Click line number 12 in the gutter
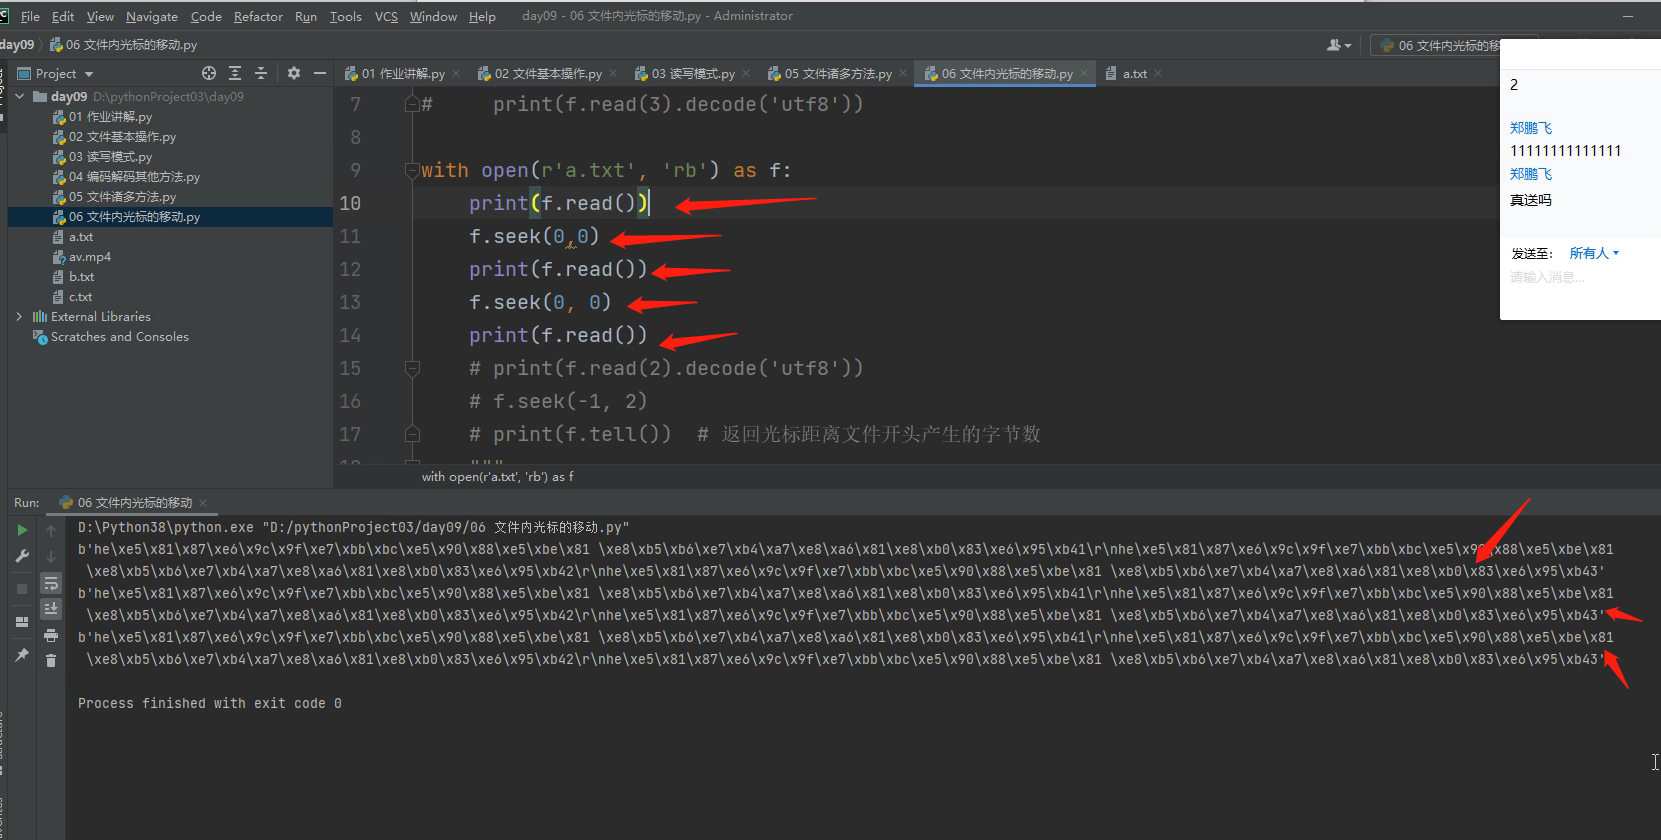The width and height of the screenshot is (1661, 840). point(350,269)
